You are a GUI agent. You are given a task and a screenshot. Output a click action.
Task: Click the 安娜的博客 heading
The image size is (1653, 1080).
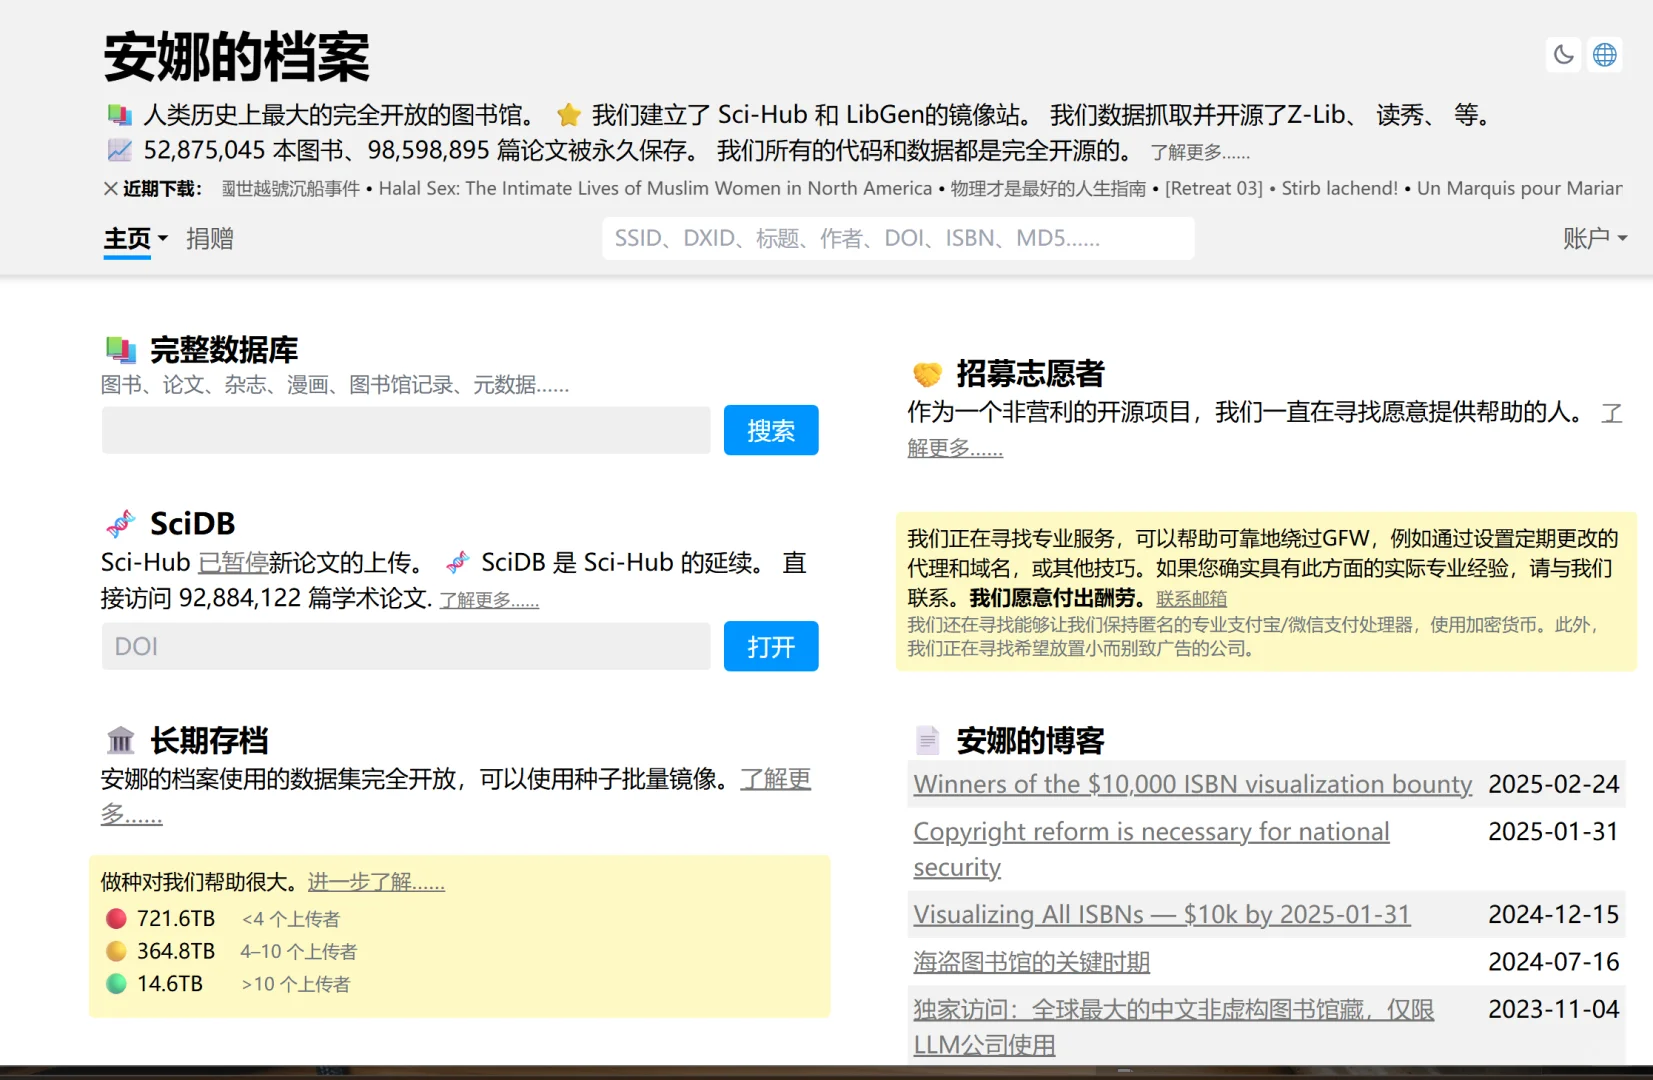(1030, 741)
